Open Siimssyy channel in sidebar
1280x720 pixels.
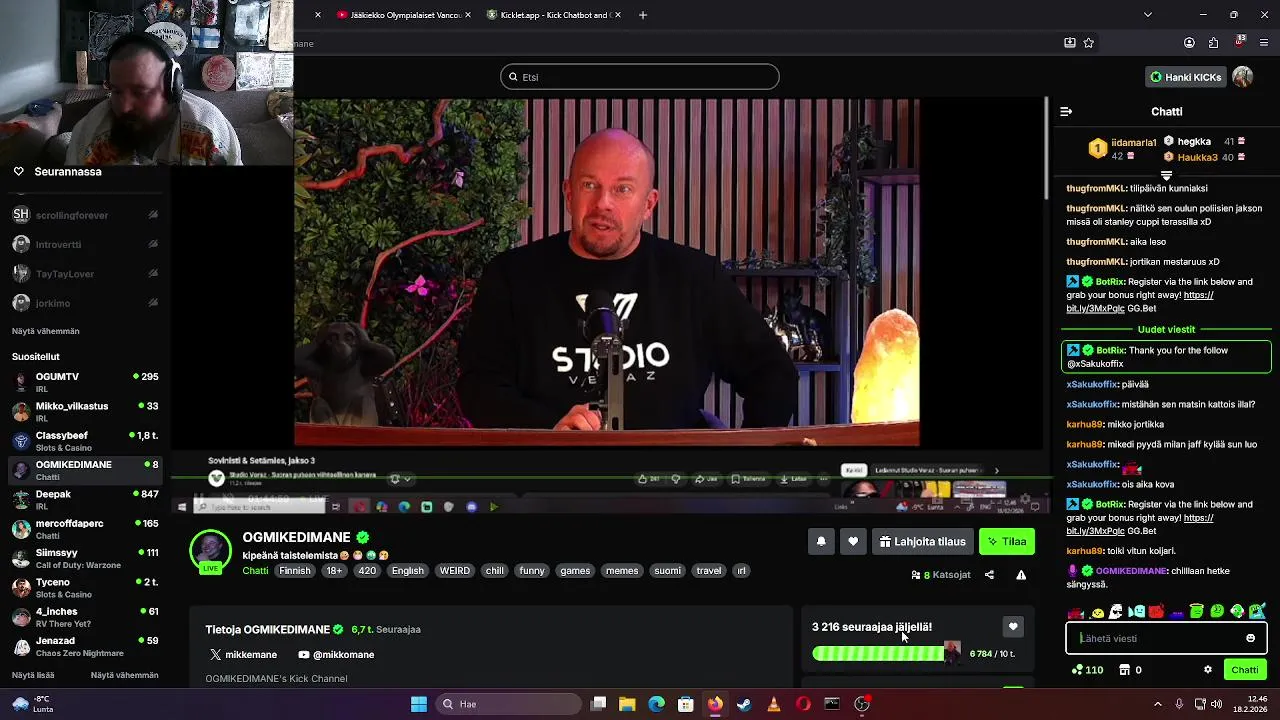[x=85, y=558]
